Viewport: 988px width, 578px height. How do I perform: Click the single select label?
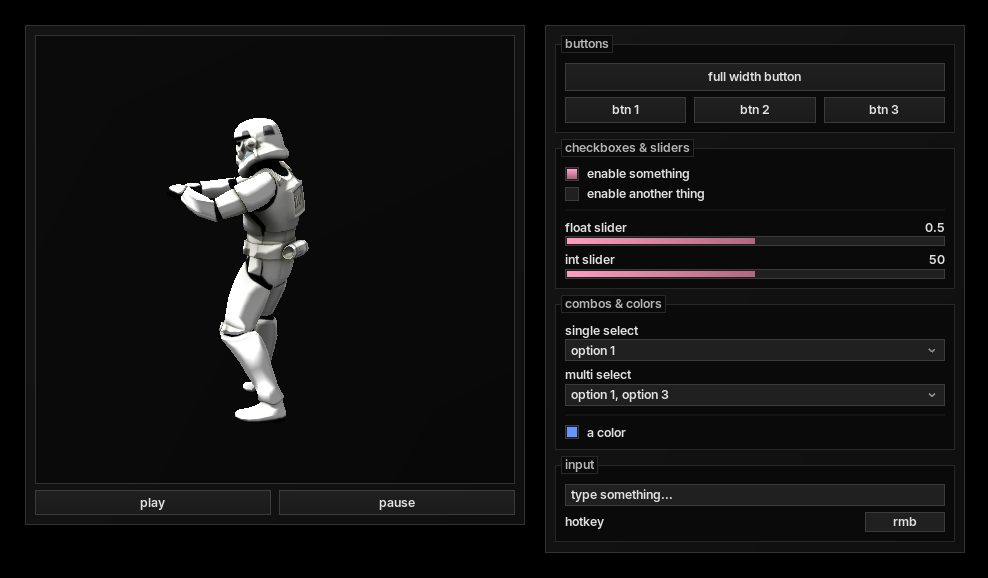[x=601, y=330]
